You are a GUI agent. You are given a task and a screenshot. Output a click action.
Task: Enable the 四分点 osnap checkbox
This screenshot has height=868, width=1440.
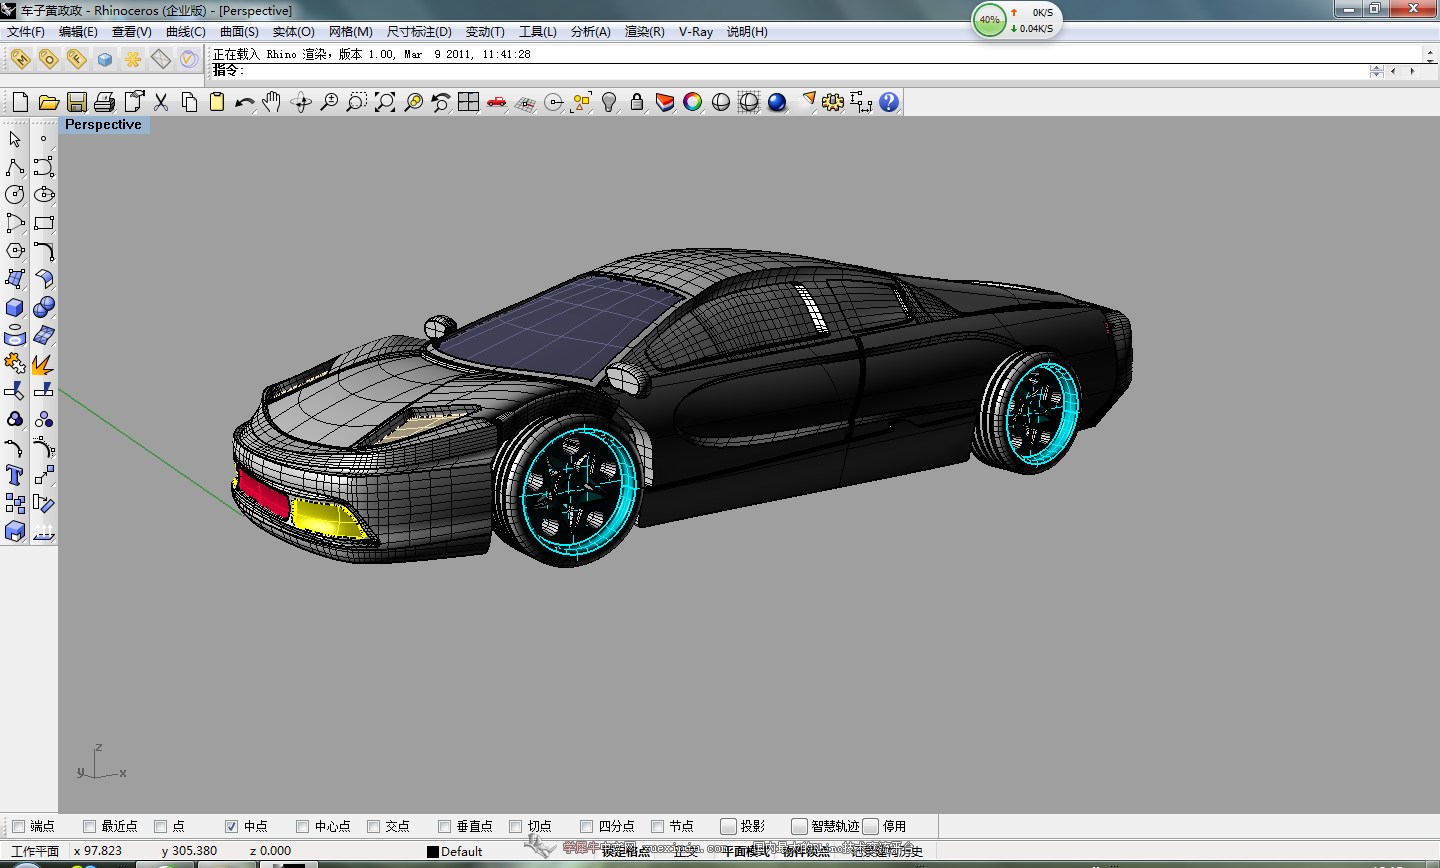586,826
